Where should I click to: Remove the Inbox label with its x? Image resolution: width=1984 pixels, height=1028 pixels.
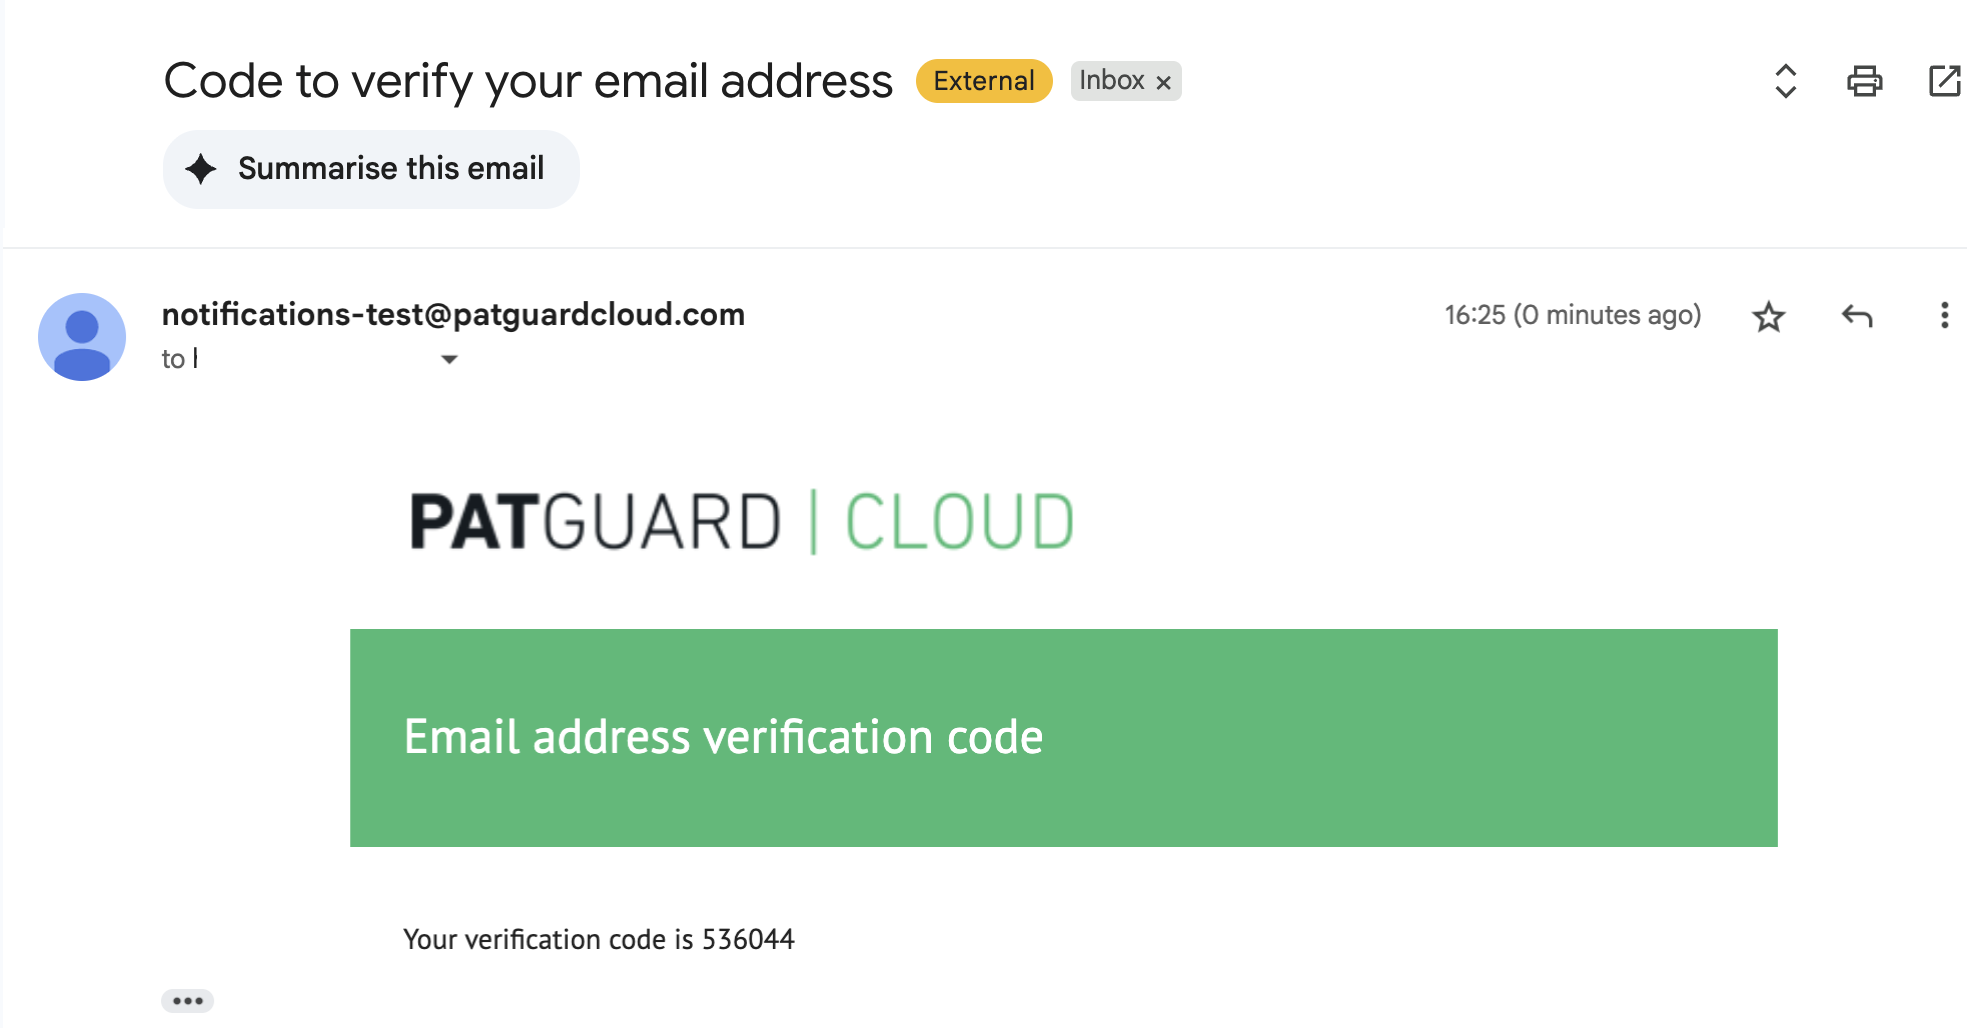pyautogui.click(x=1163, y=83)
